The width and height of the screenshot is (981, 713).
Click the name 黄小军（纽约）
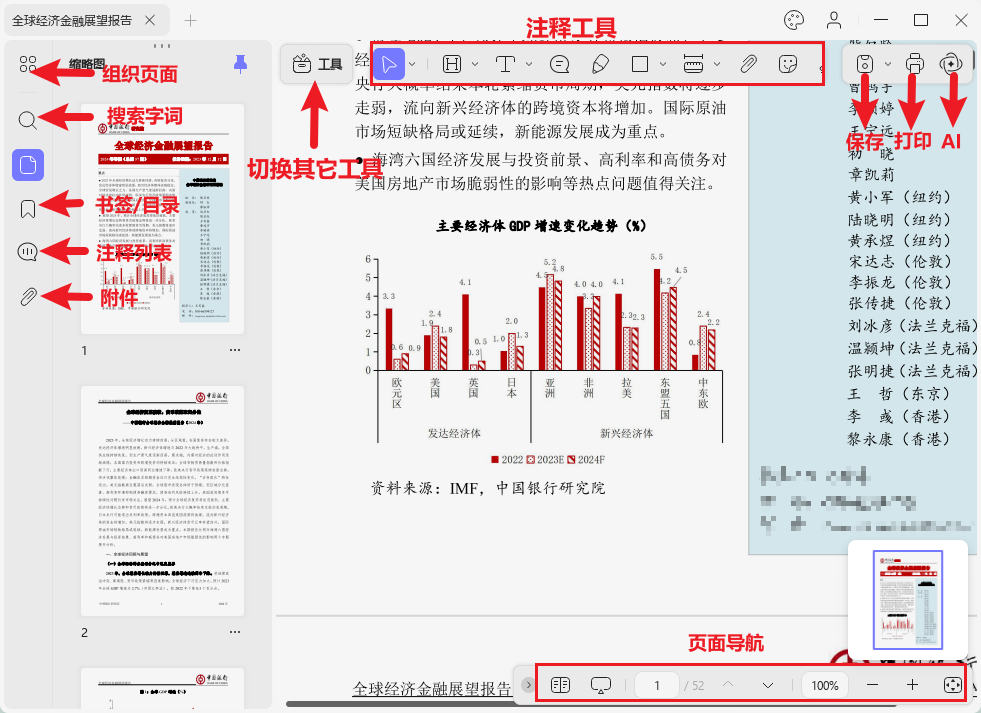pos(900,197)
